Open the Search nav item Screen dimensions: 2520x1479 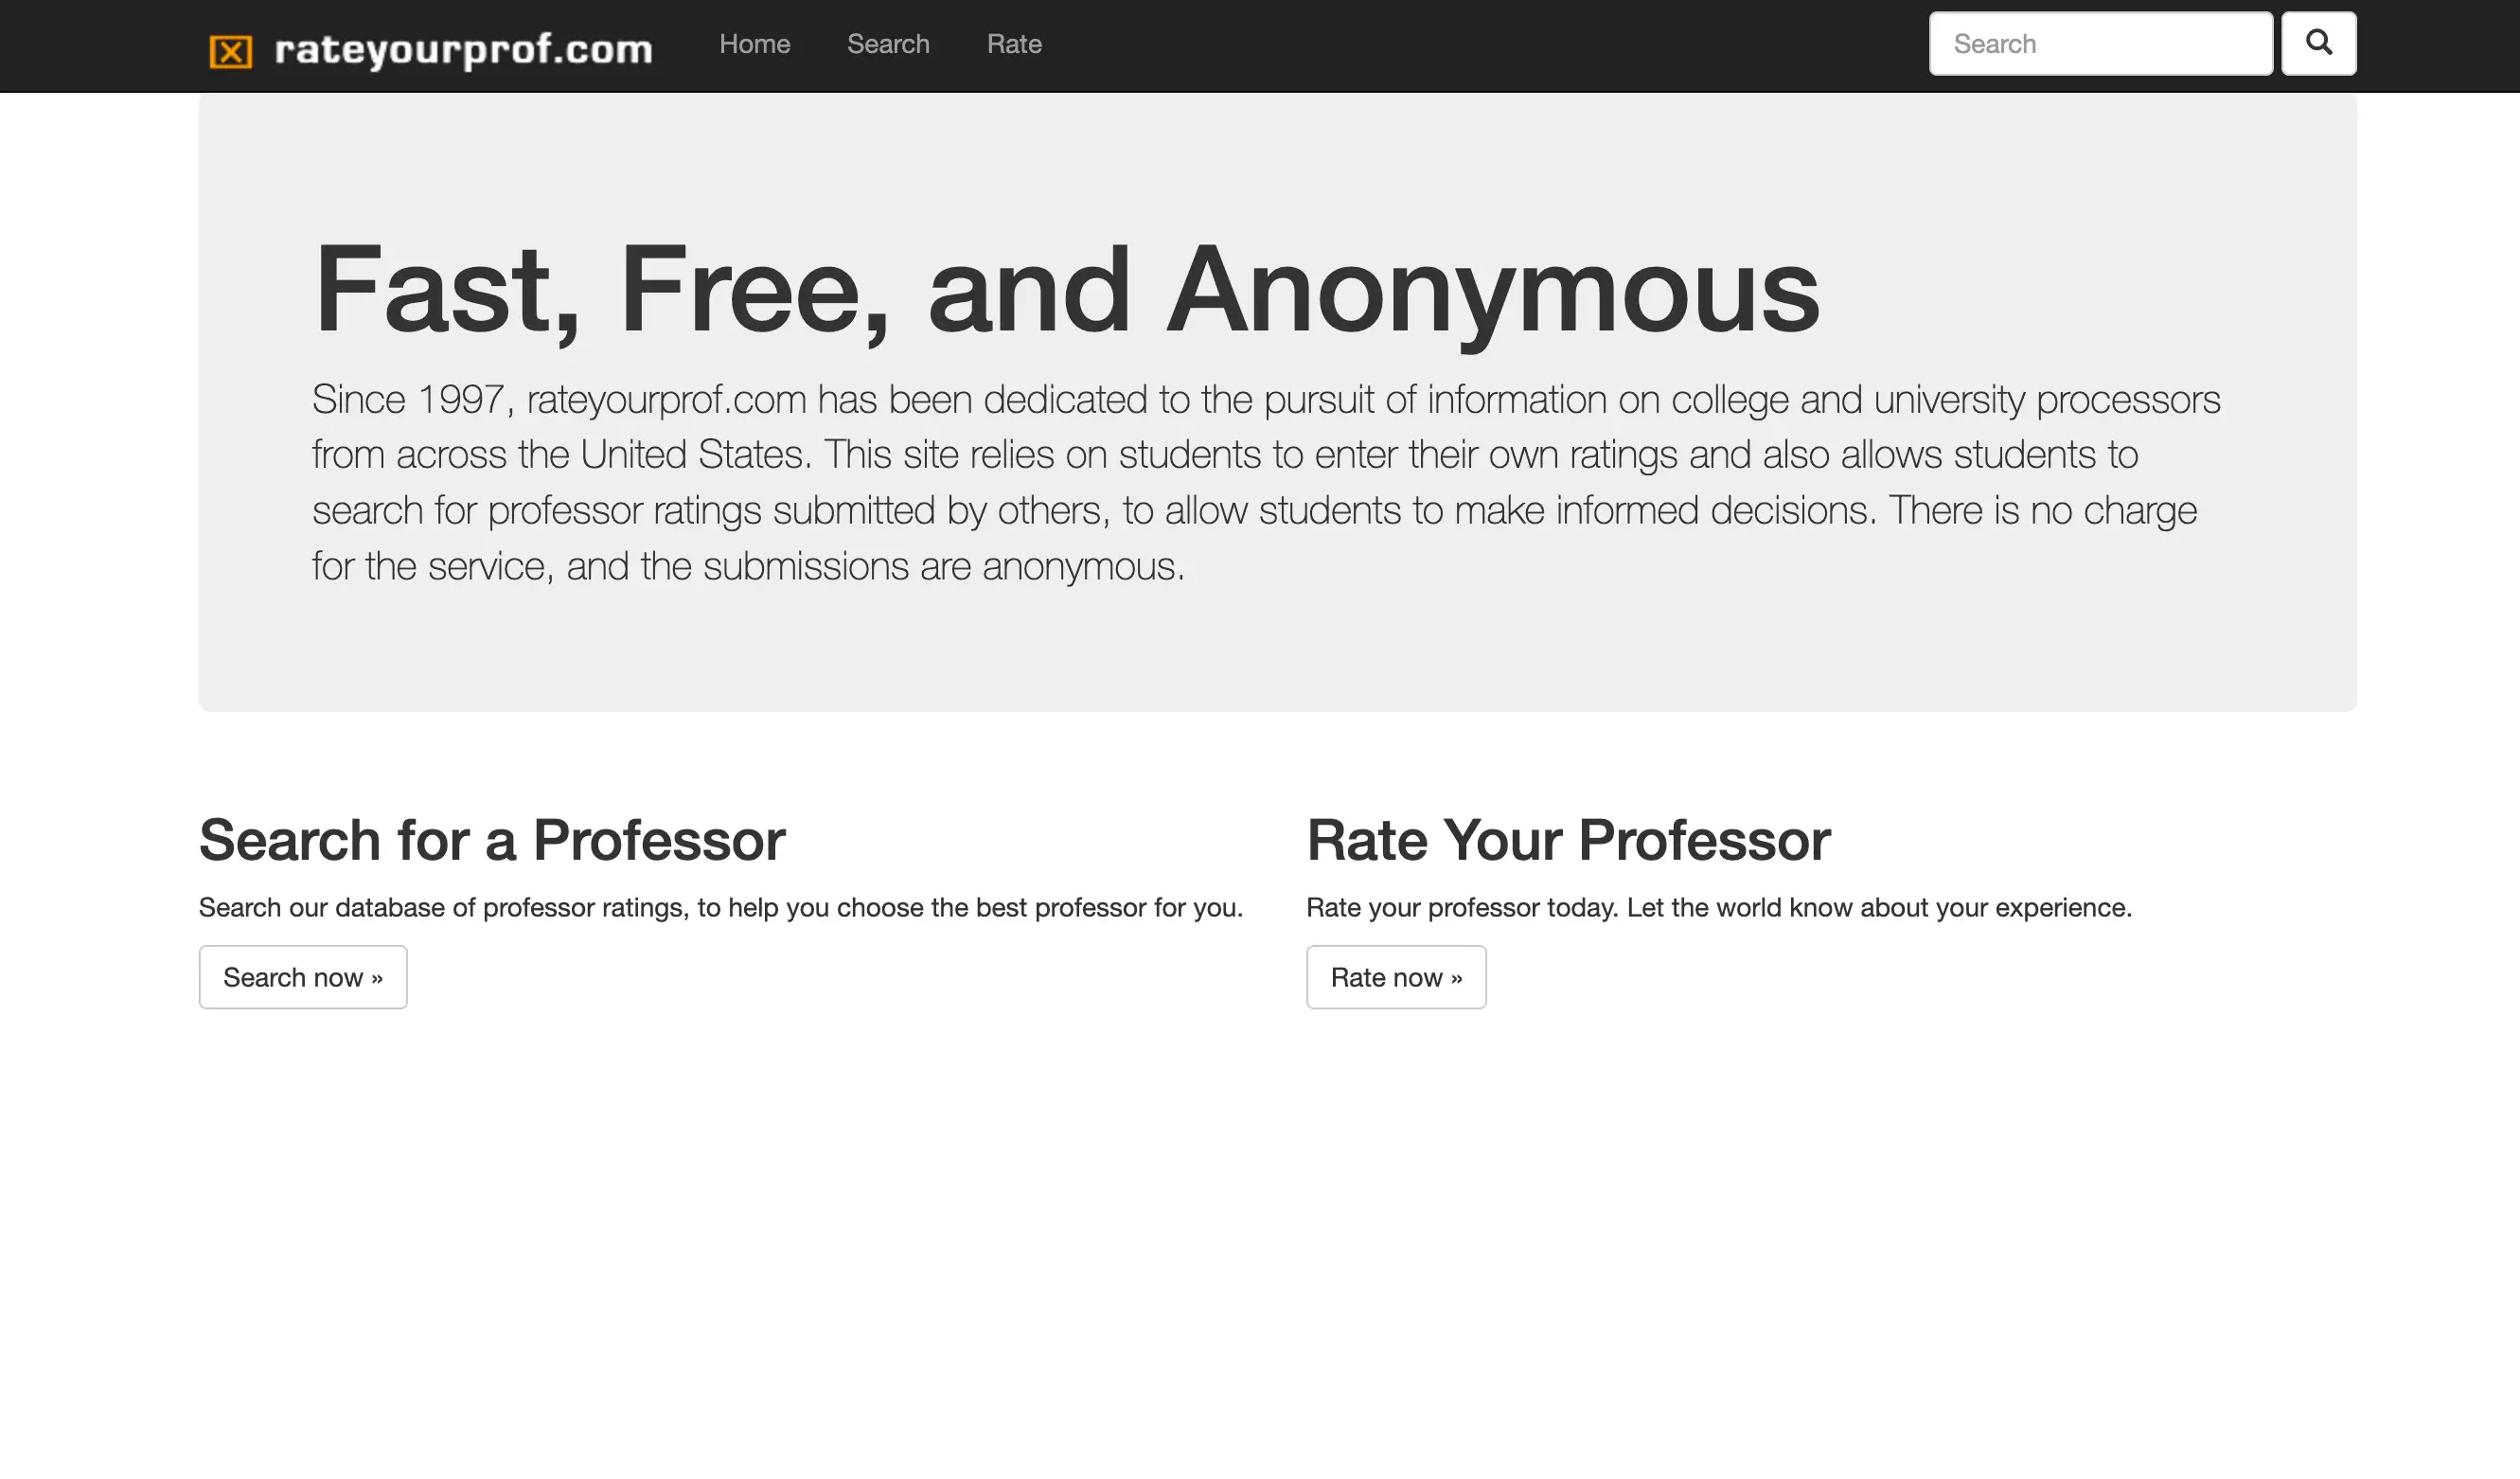tap(888, 44)
